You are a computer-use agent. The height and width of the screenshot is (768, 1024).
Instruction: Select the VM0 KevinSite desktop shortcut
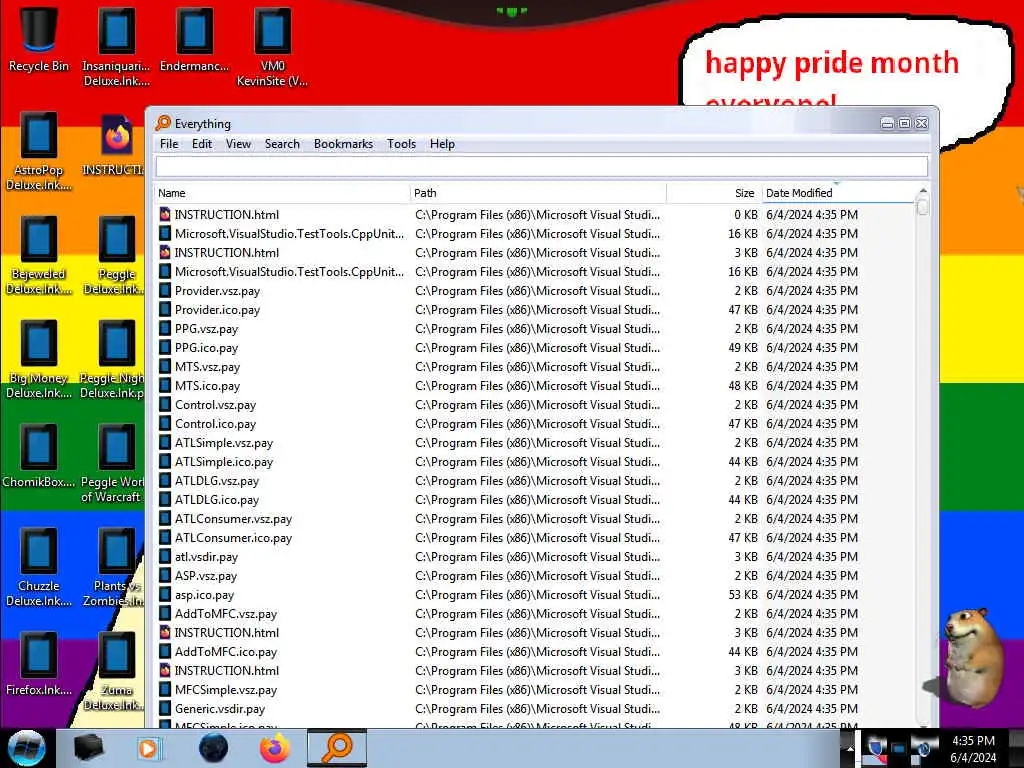point(272,46)
